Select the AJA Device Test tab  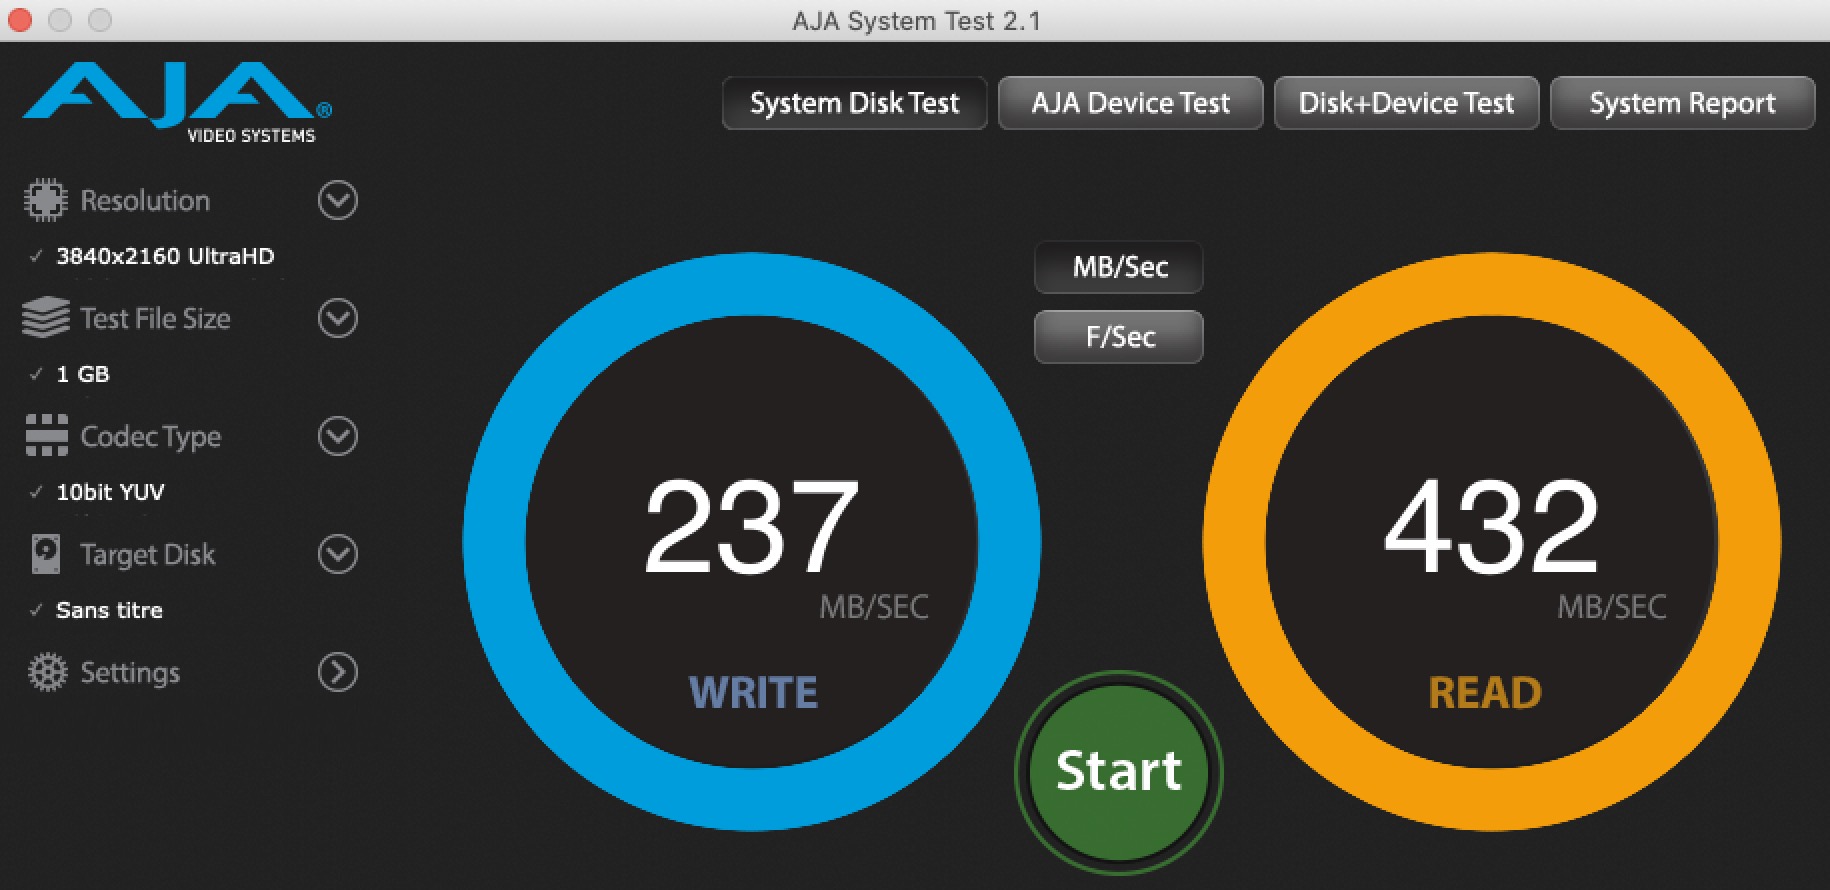tap(1131, 103)
